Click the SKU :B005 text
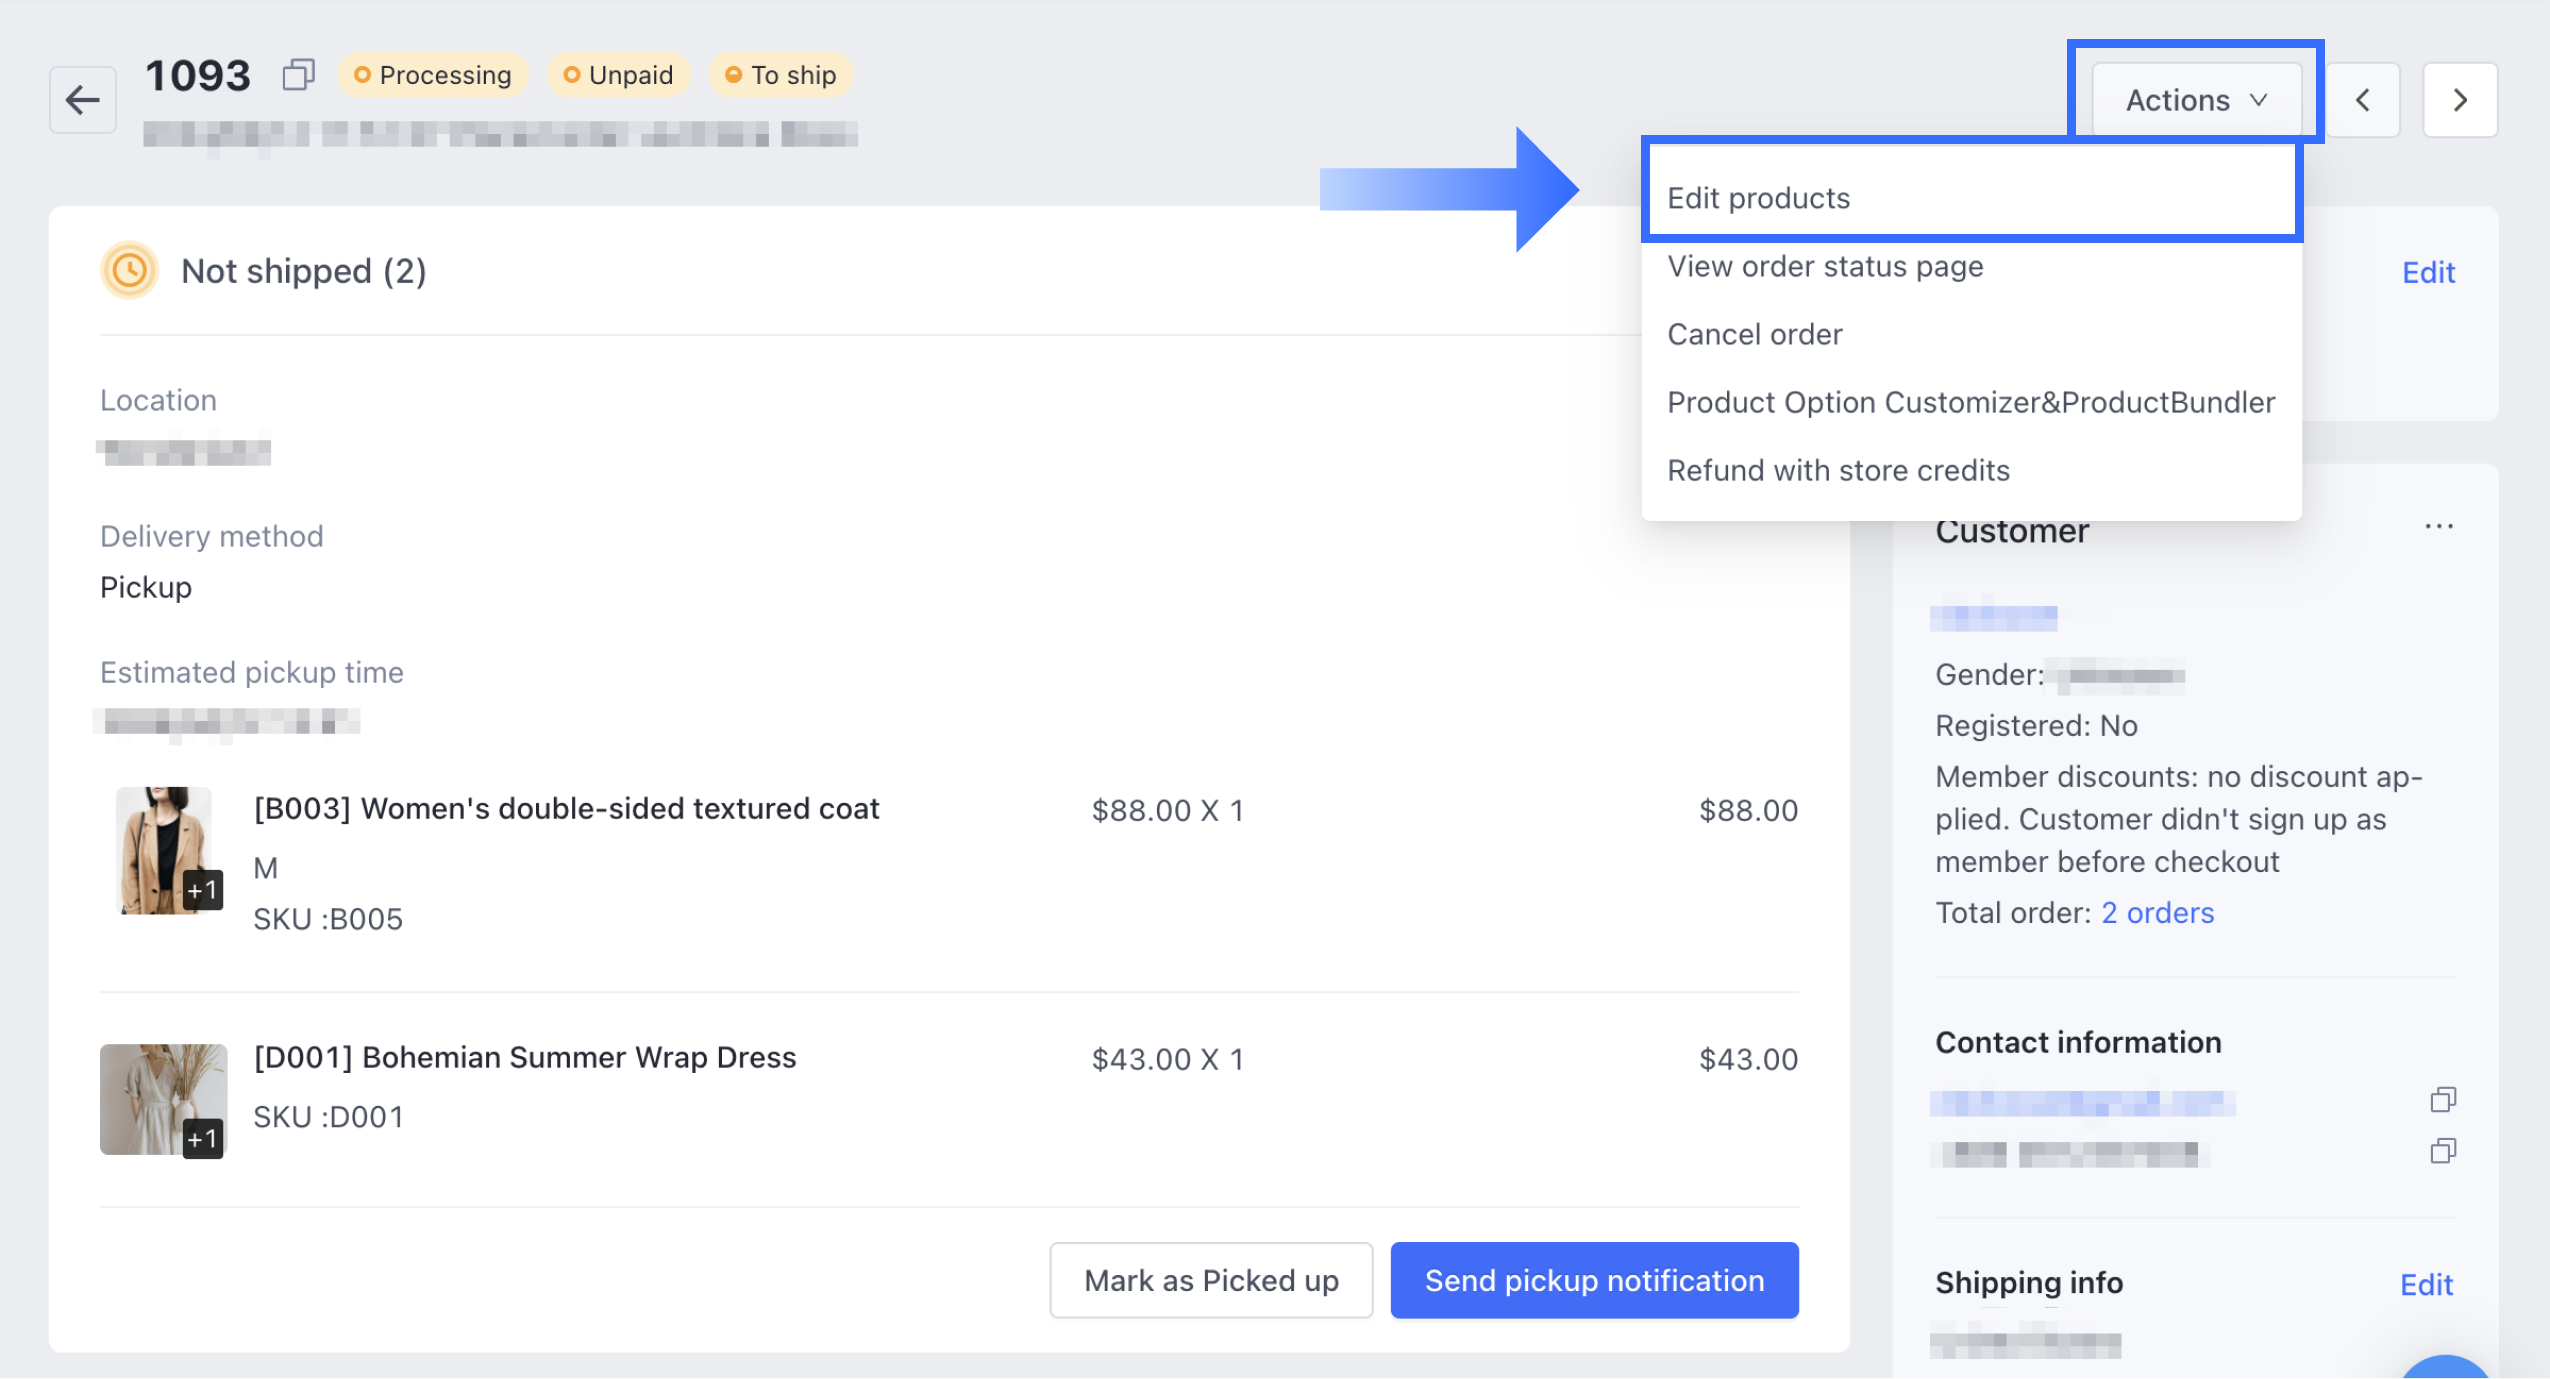 328,919
